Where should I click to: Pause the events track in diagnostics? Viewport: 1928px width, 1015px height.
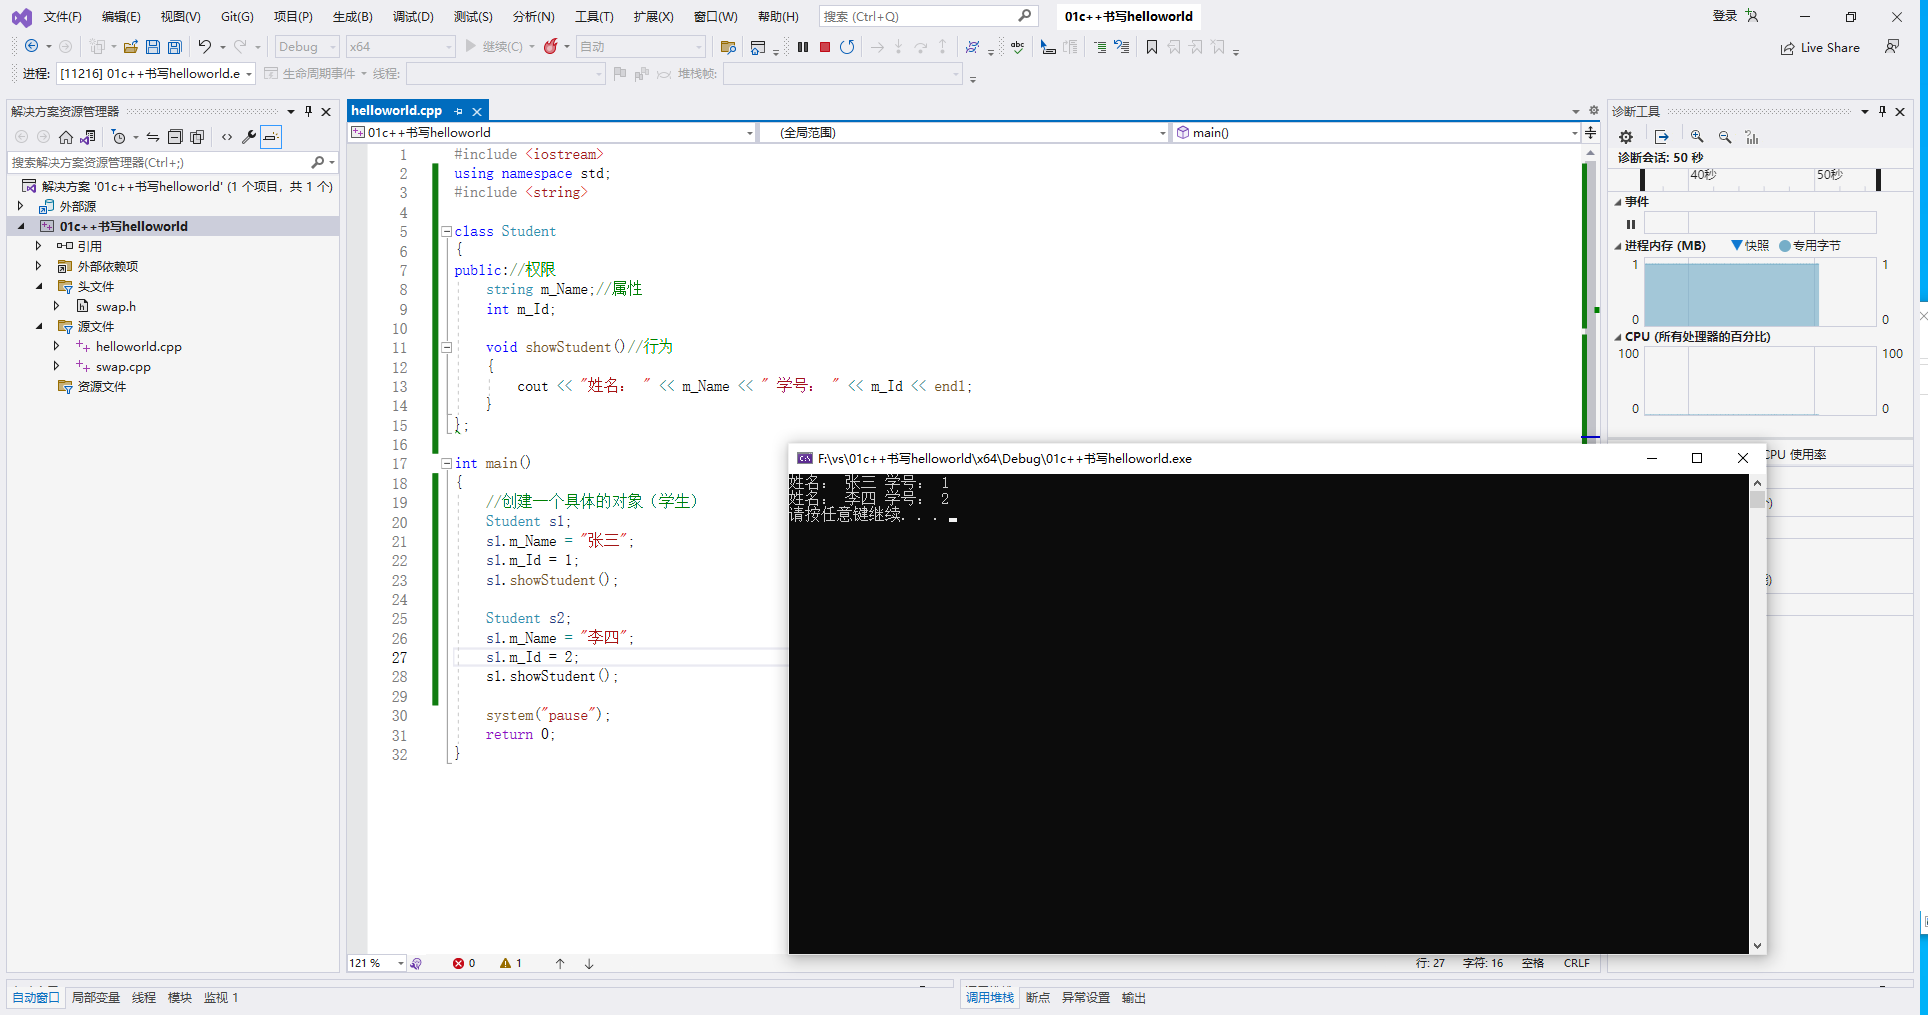(1631, 224)
